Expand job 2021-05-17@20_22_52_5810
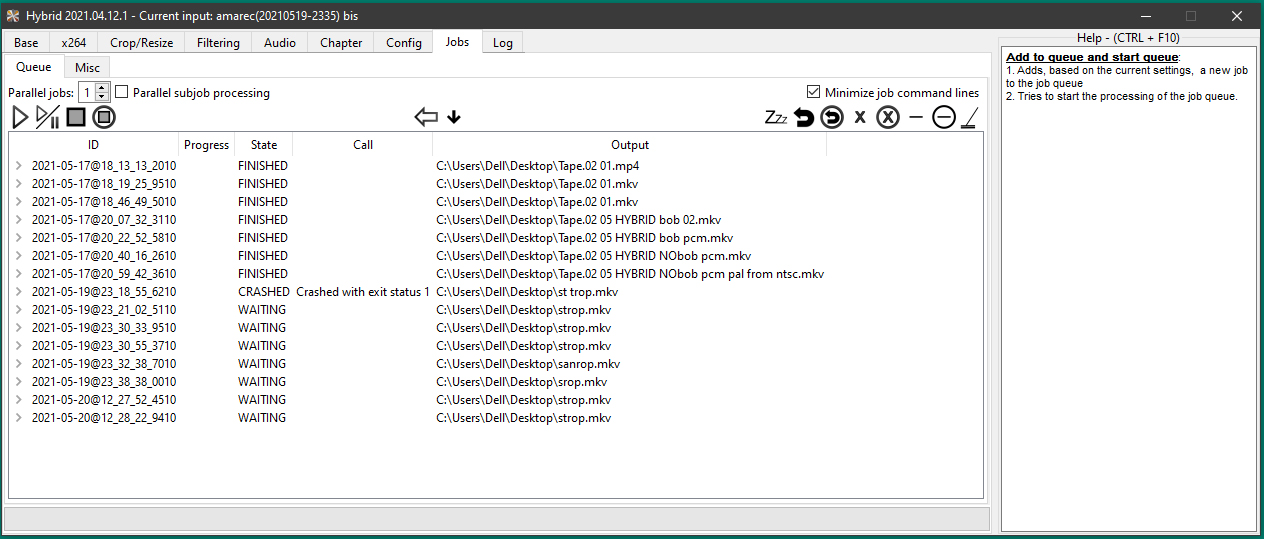Viewport: 1264px width, 539px height. 18,238
